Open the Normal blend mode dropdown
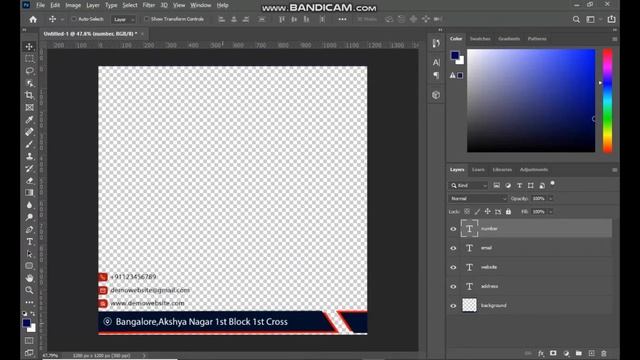 (x=478, y=198)
